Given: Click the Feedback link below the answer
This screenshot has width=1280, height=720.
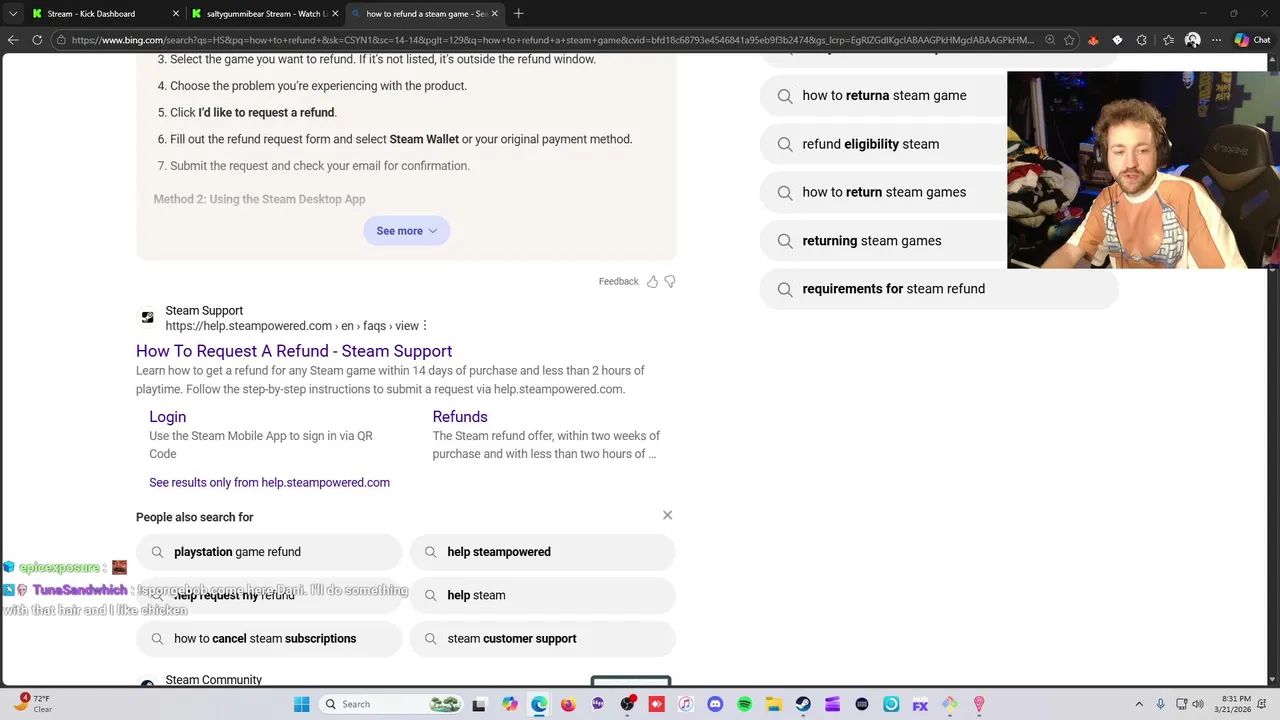Looking at the screenshot, I should (618, 282).
